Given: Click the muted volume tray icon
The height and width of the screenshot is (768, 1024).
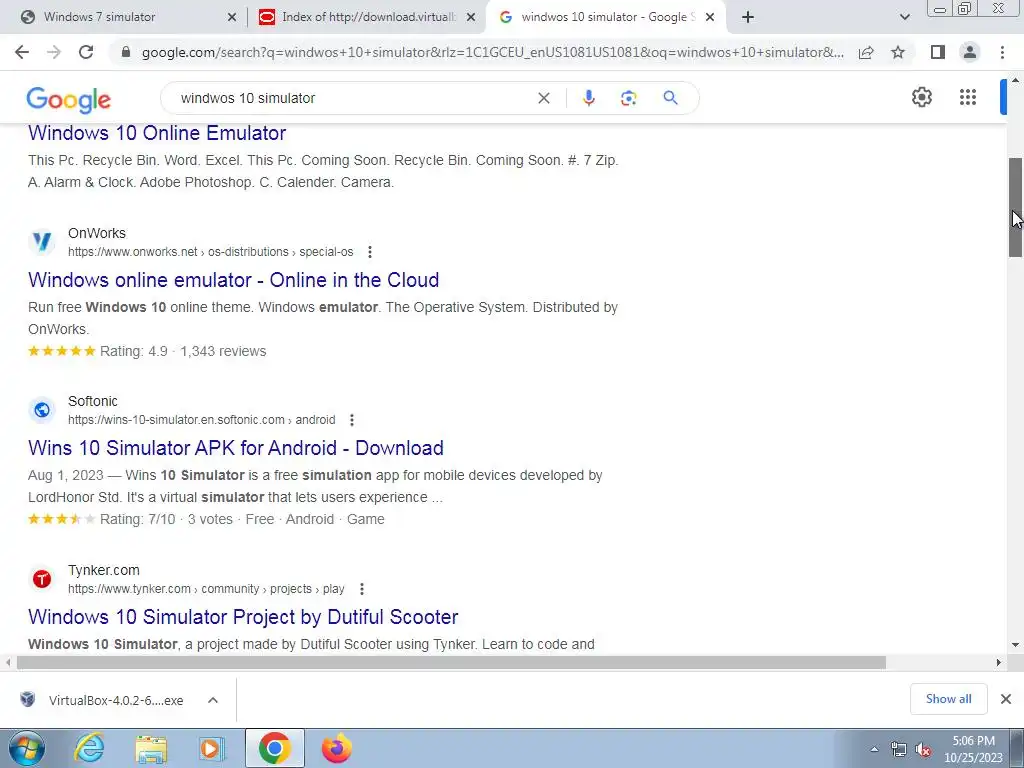Looking at the screenshot, I should (923, 750).
